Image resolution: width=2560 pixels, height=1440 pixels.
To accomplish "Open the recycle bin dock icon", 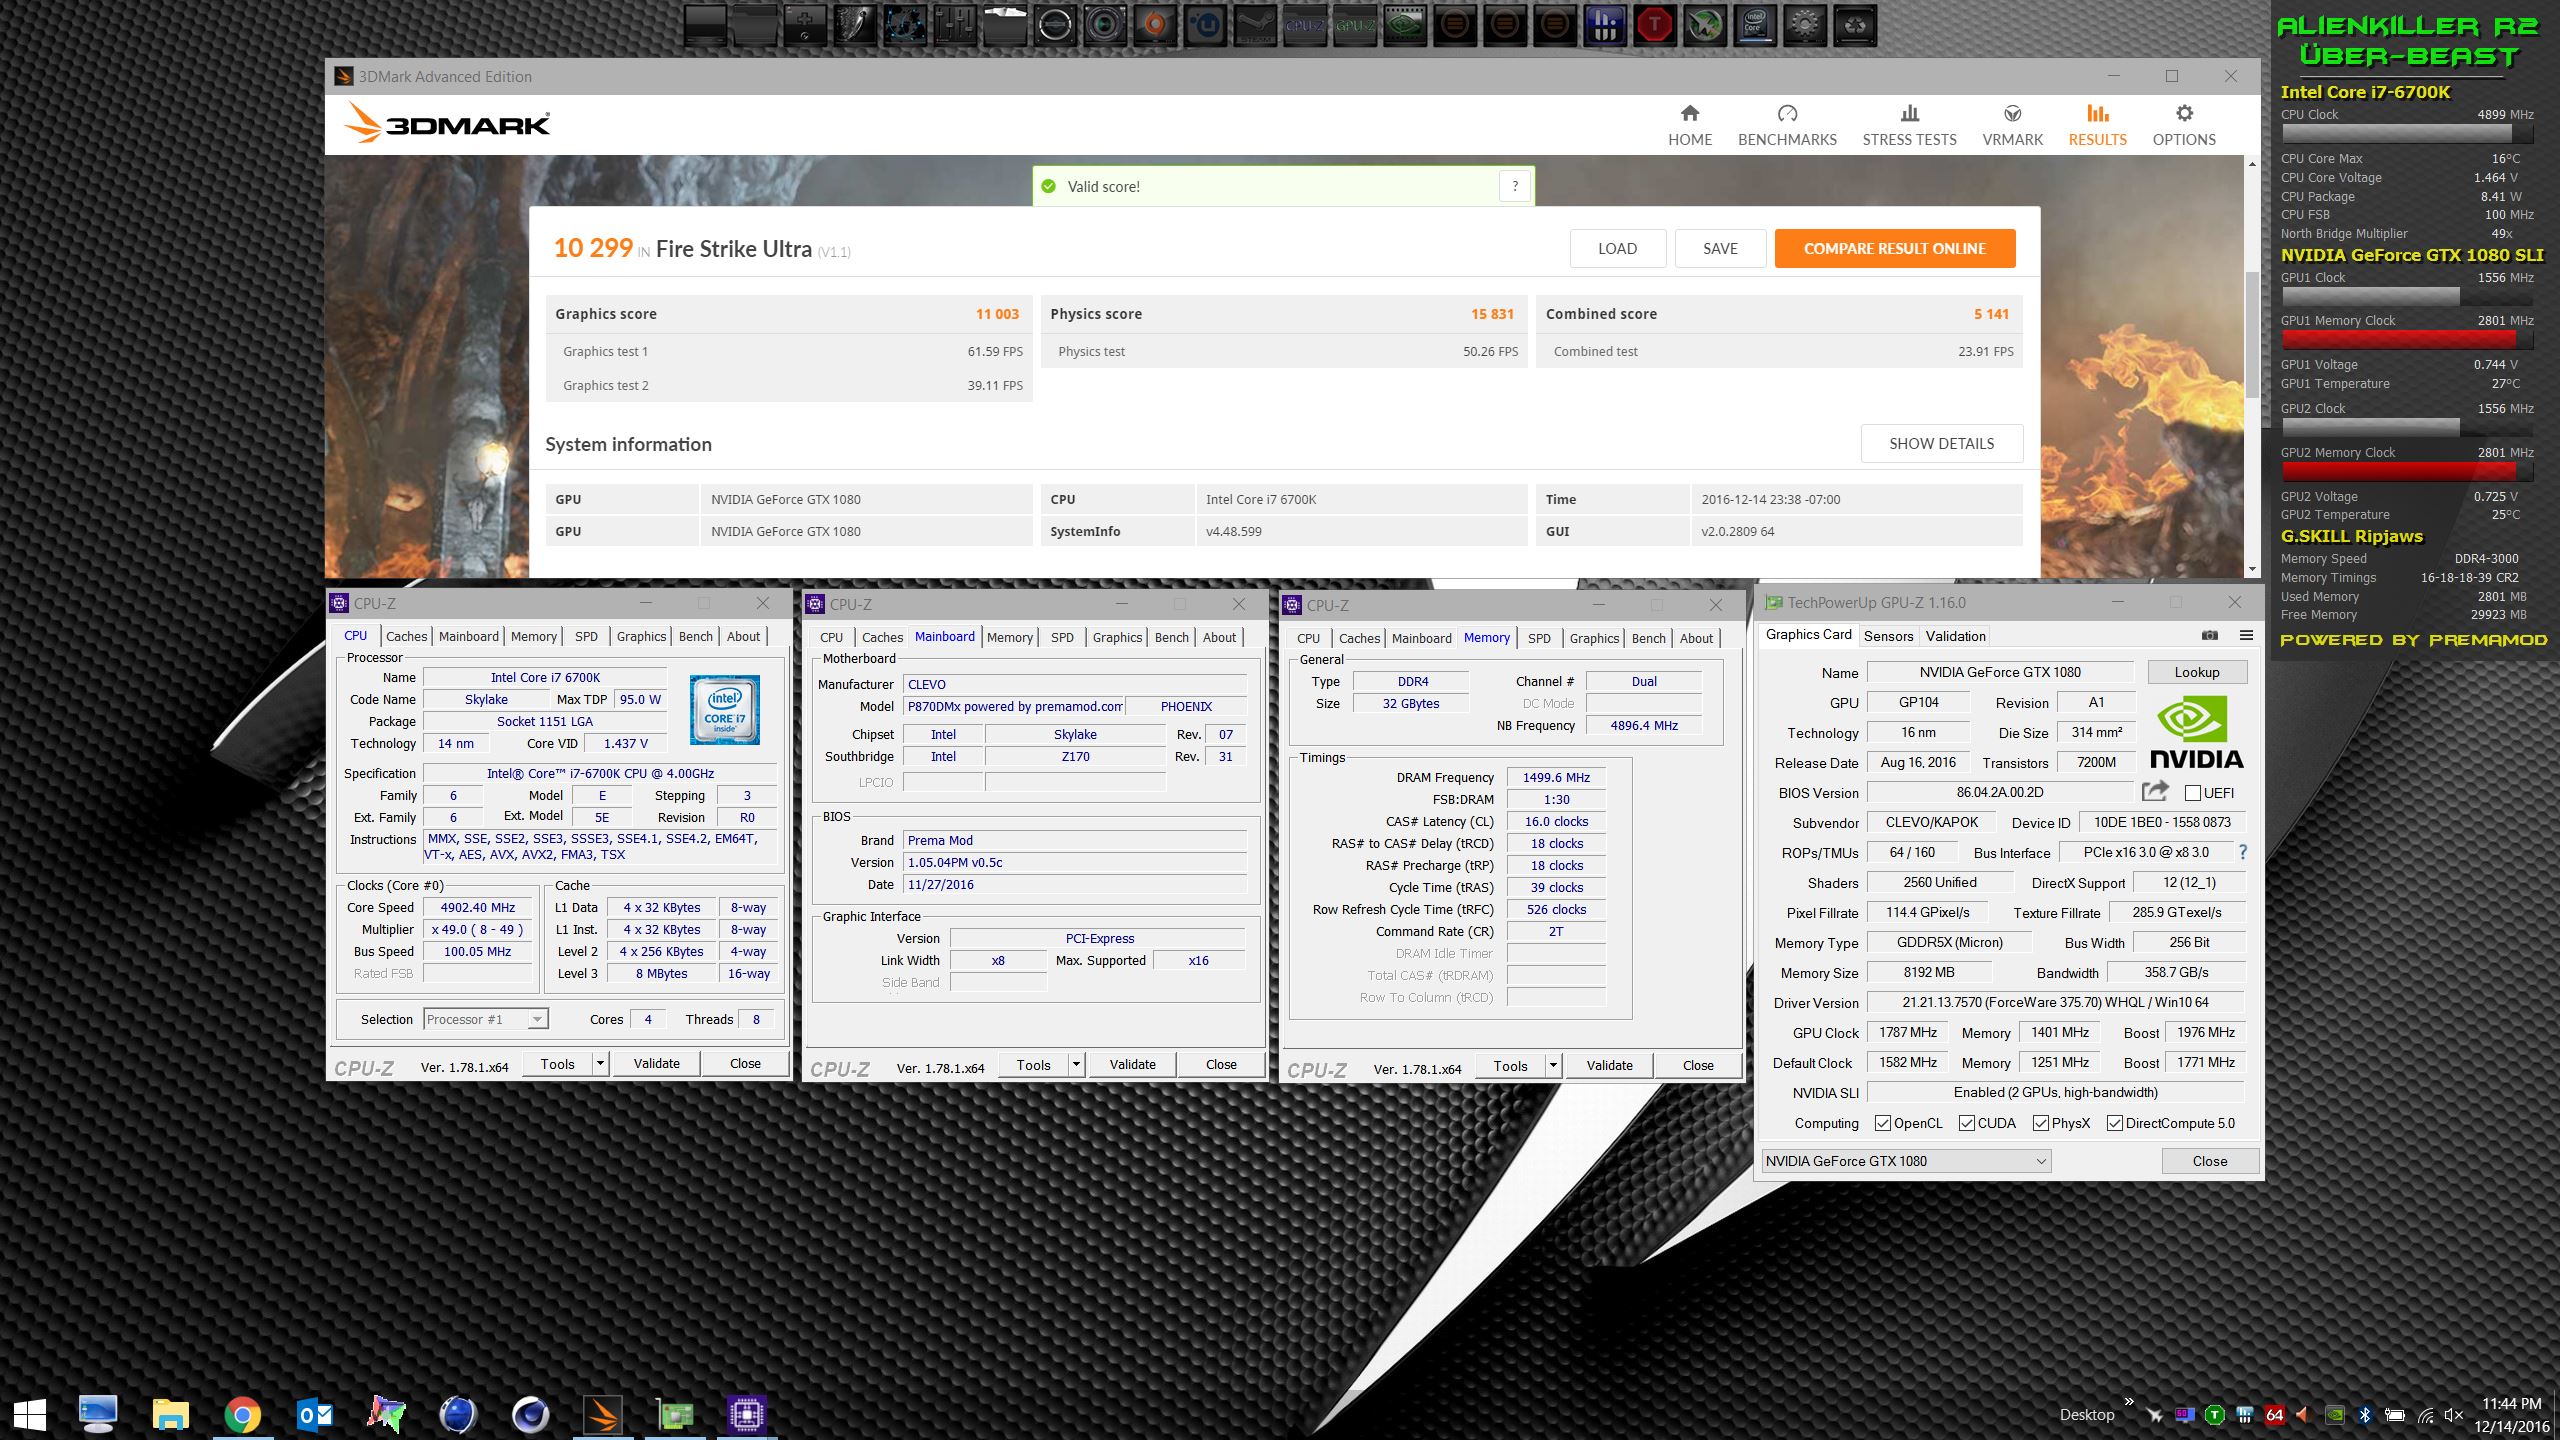I will 1855,24.
